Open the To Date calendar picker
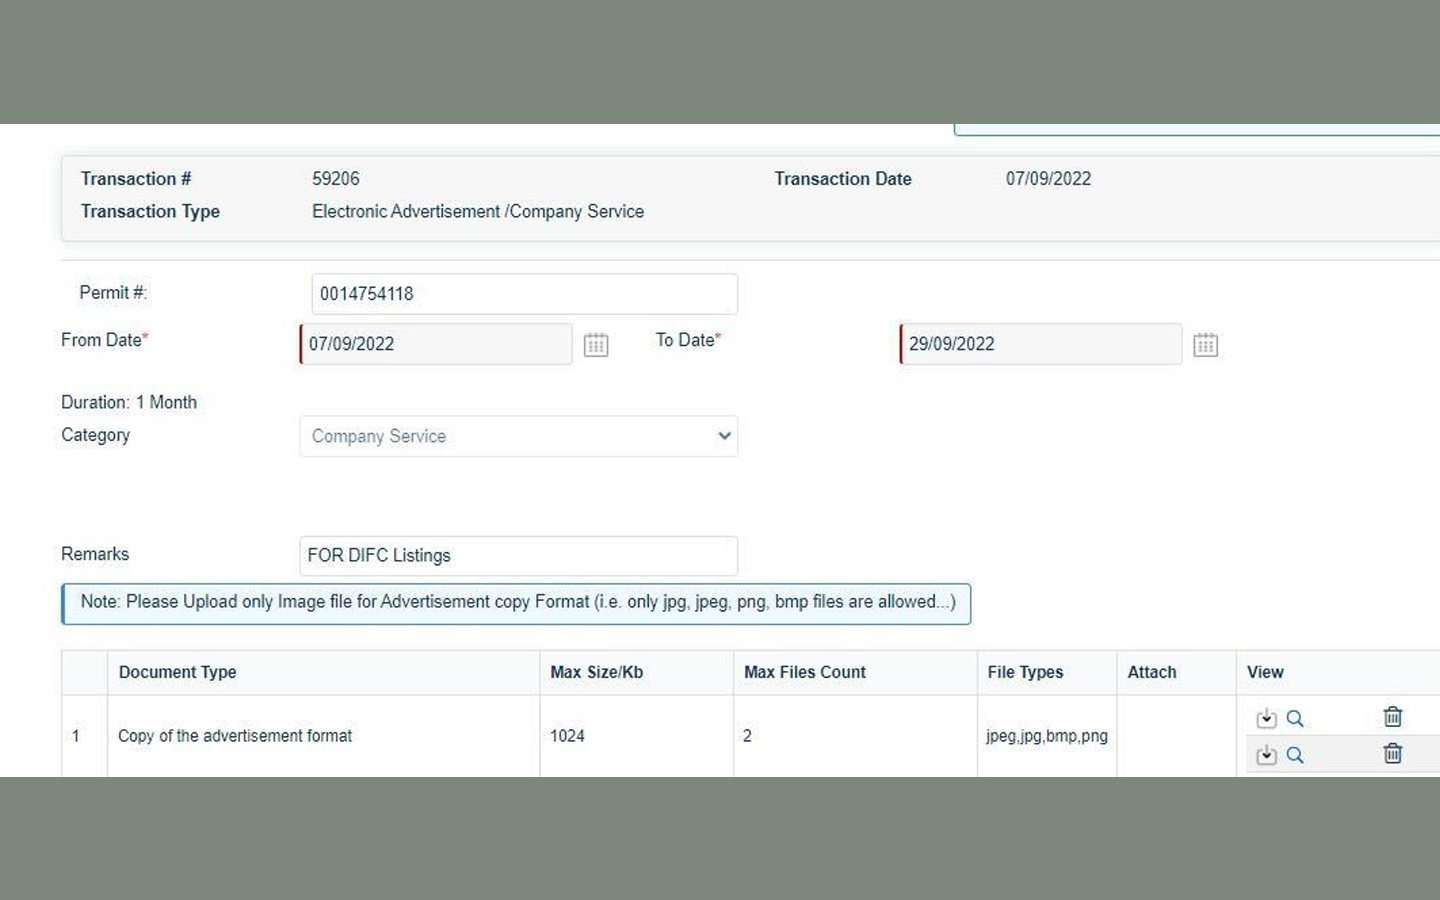 (1205, 344)
